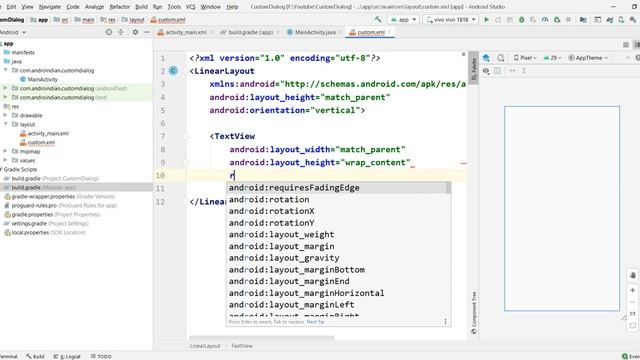Viewport: 640px width, 360px height.
Task: Open the Navigate menu
Action: pos(49,7)
